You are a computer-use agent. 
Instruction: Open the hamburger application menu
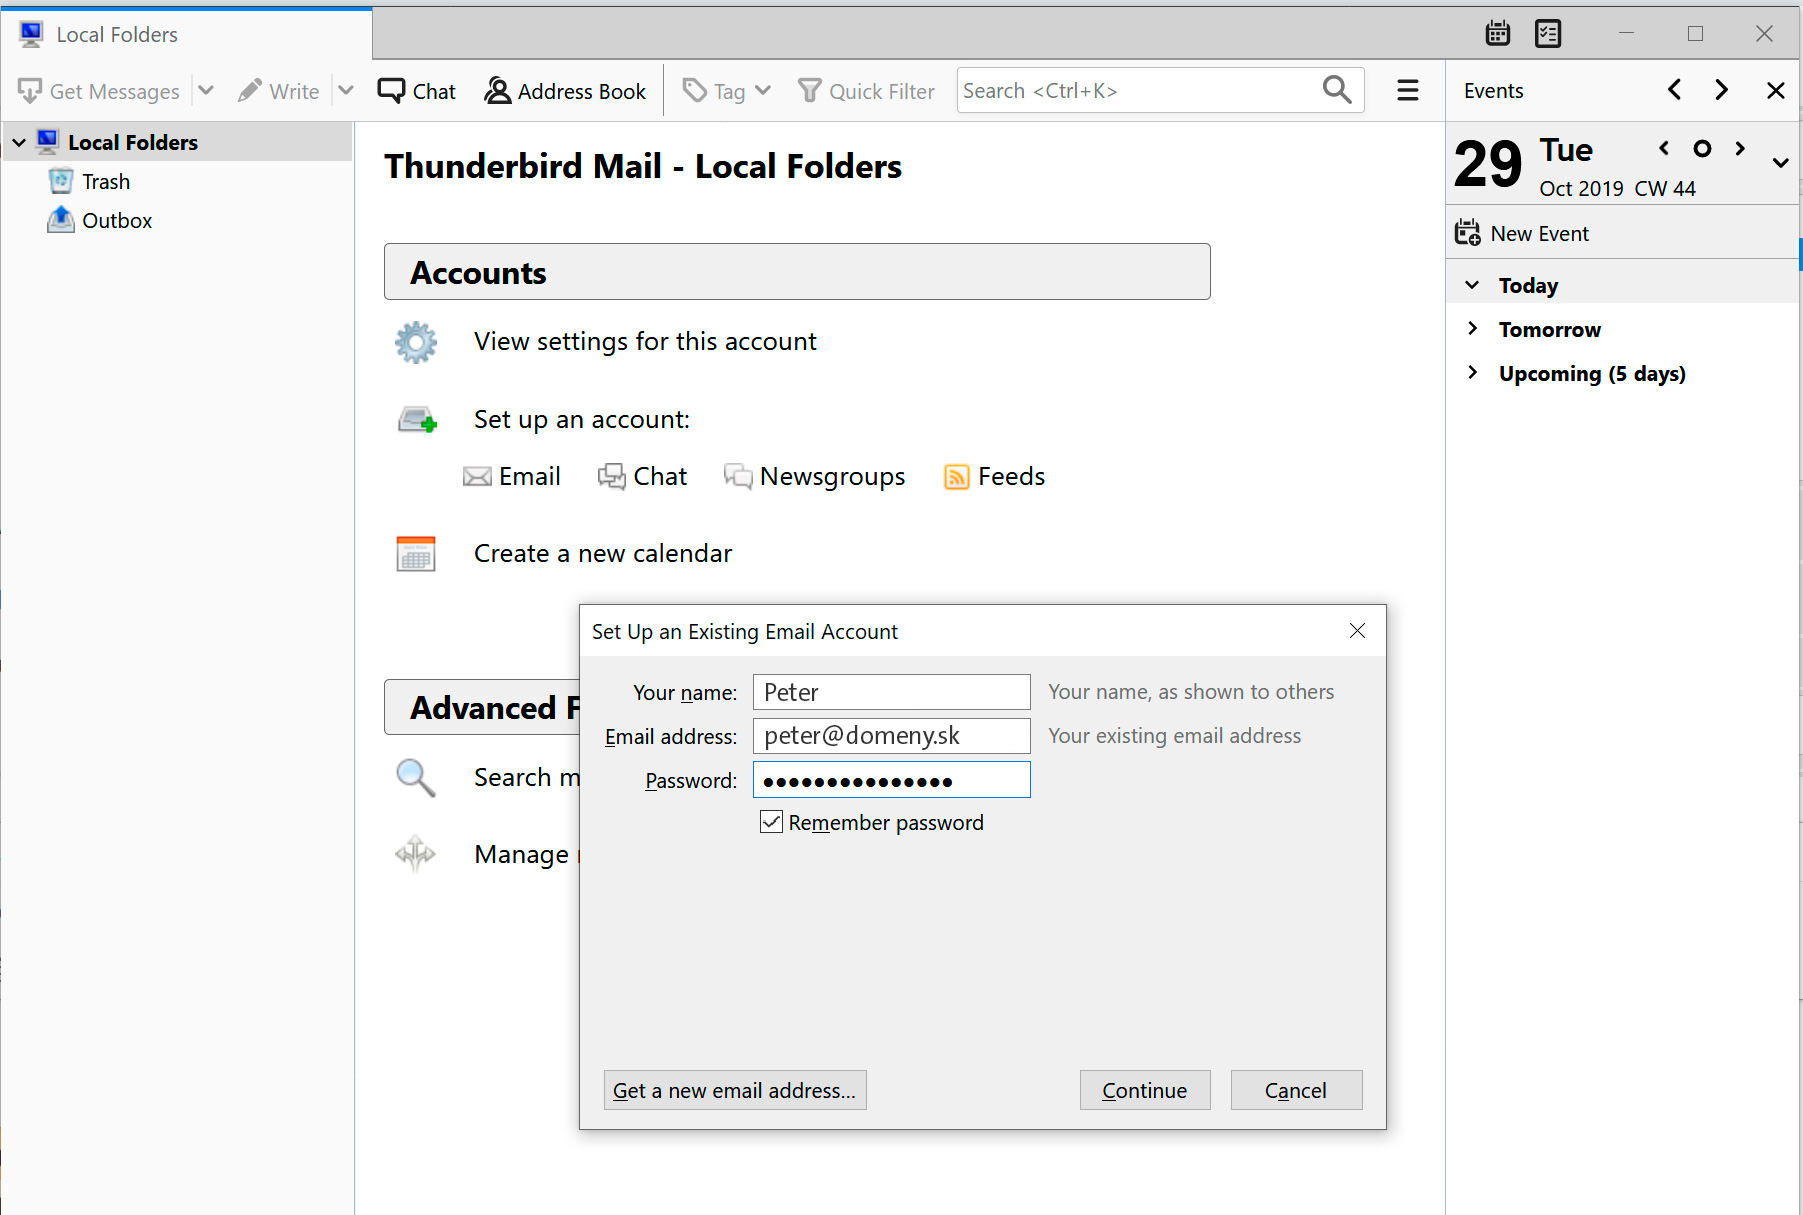click(1407, 91)
